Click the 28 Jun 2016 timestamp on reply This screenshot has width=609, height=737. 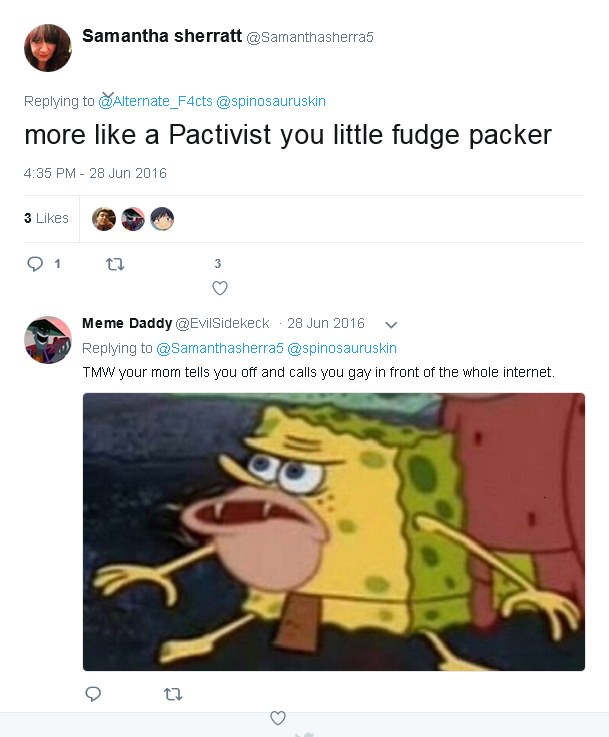(326, 323)
